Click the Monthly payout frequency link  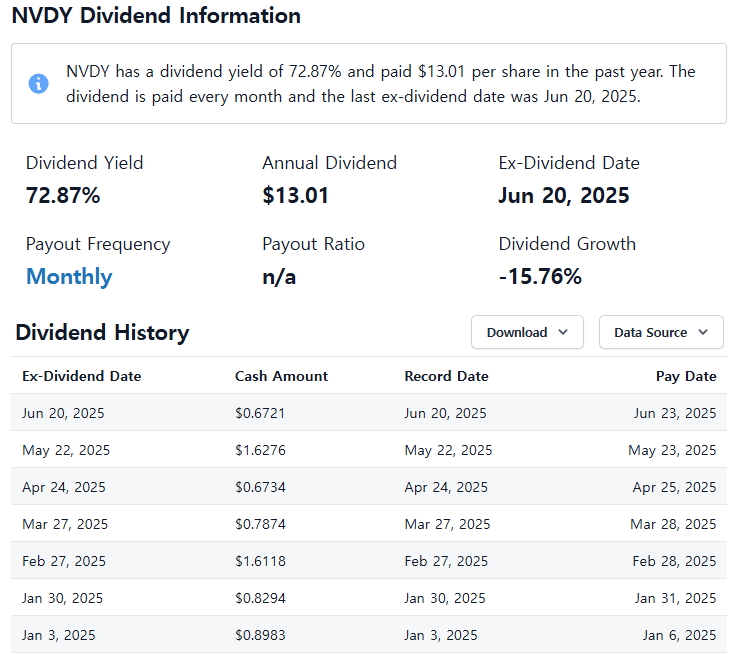coord(69,276)
